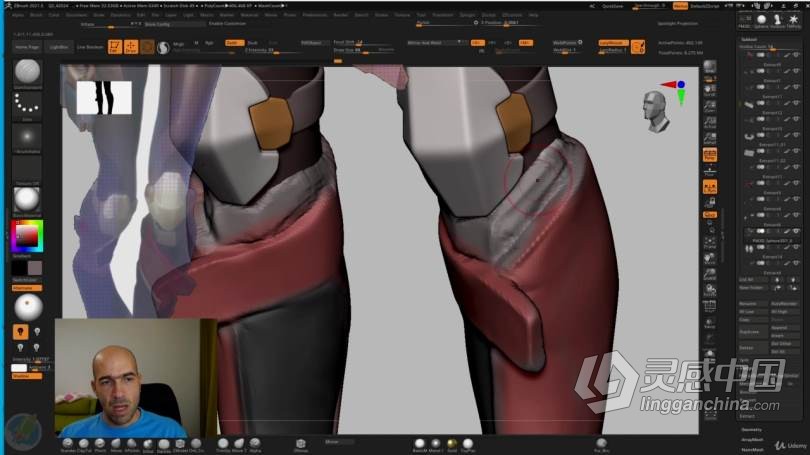Click the leg silhouette reference thumbnail
Viewport: 810px width, 455px height.
104,97
